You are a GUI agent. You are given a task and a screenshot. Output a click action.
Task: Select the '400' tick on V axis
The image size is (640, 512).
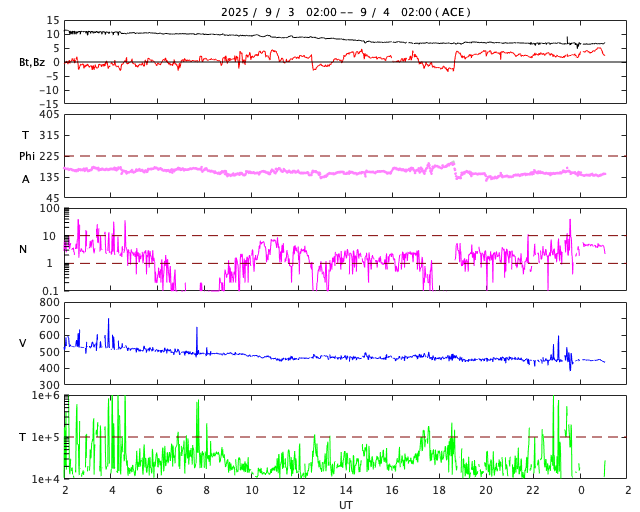(x=49, y=368)
